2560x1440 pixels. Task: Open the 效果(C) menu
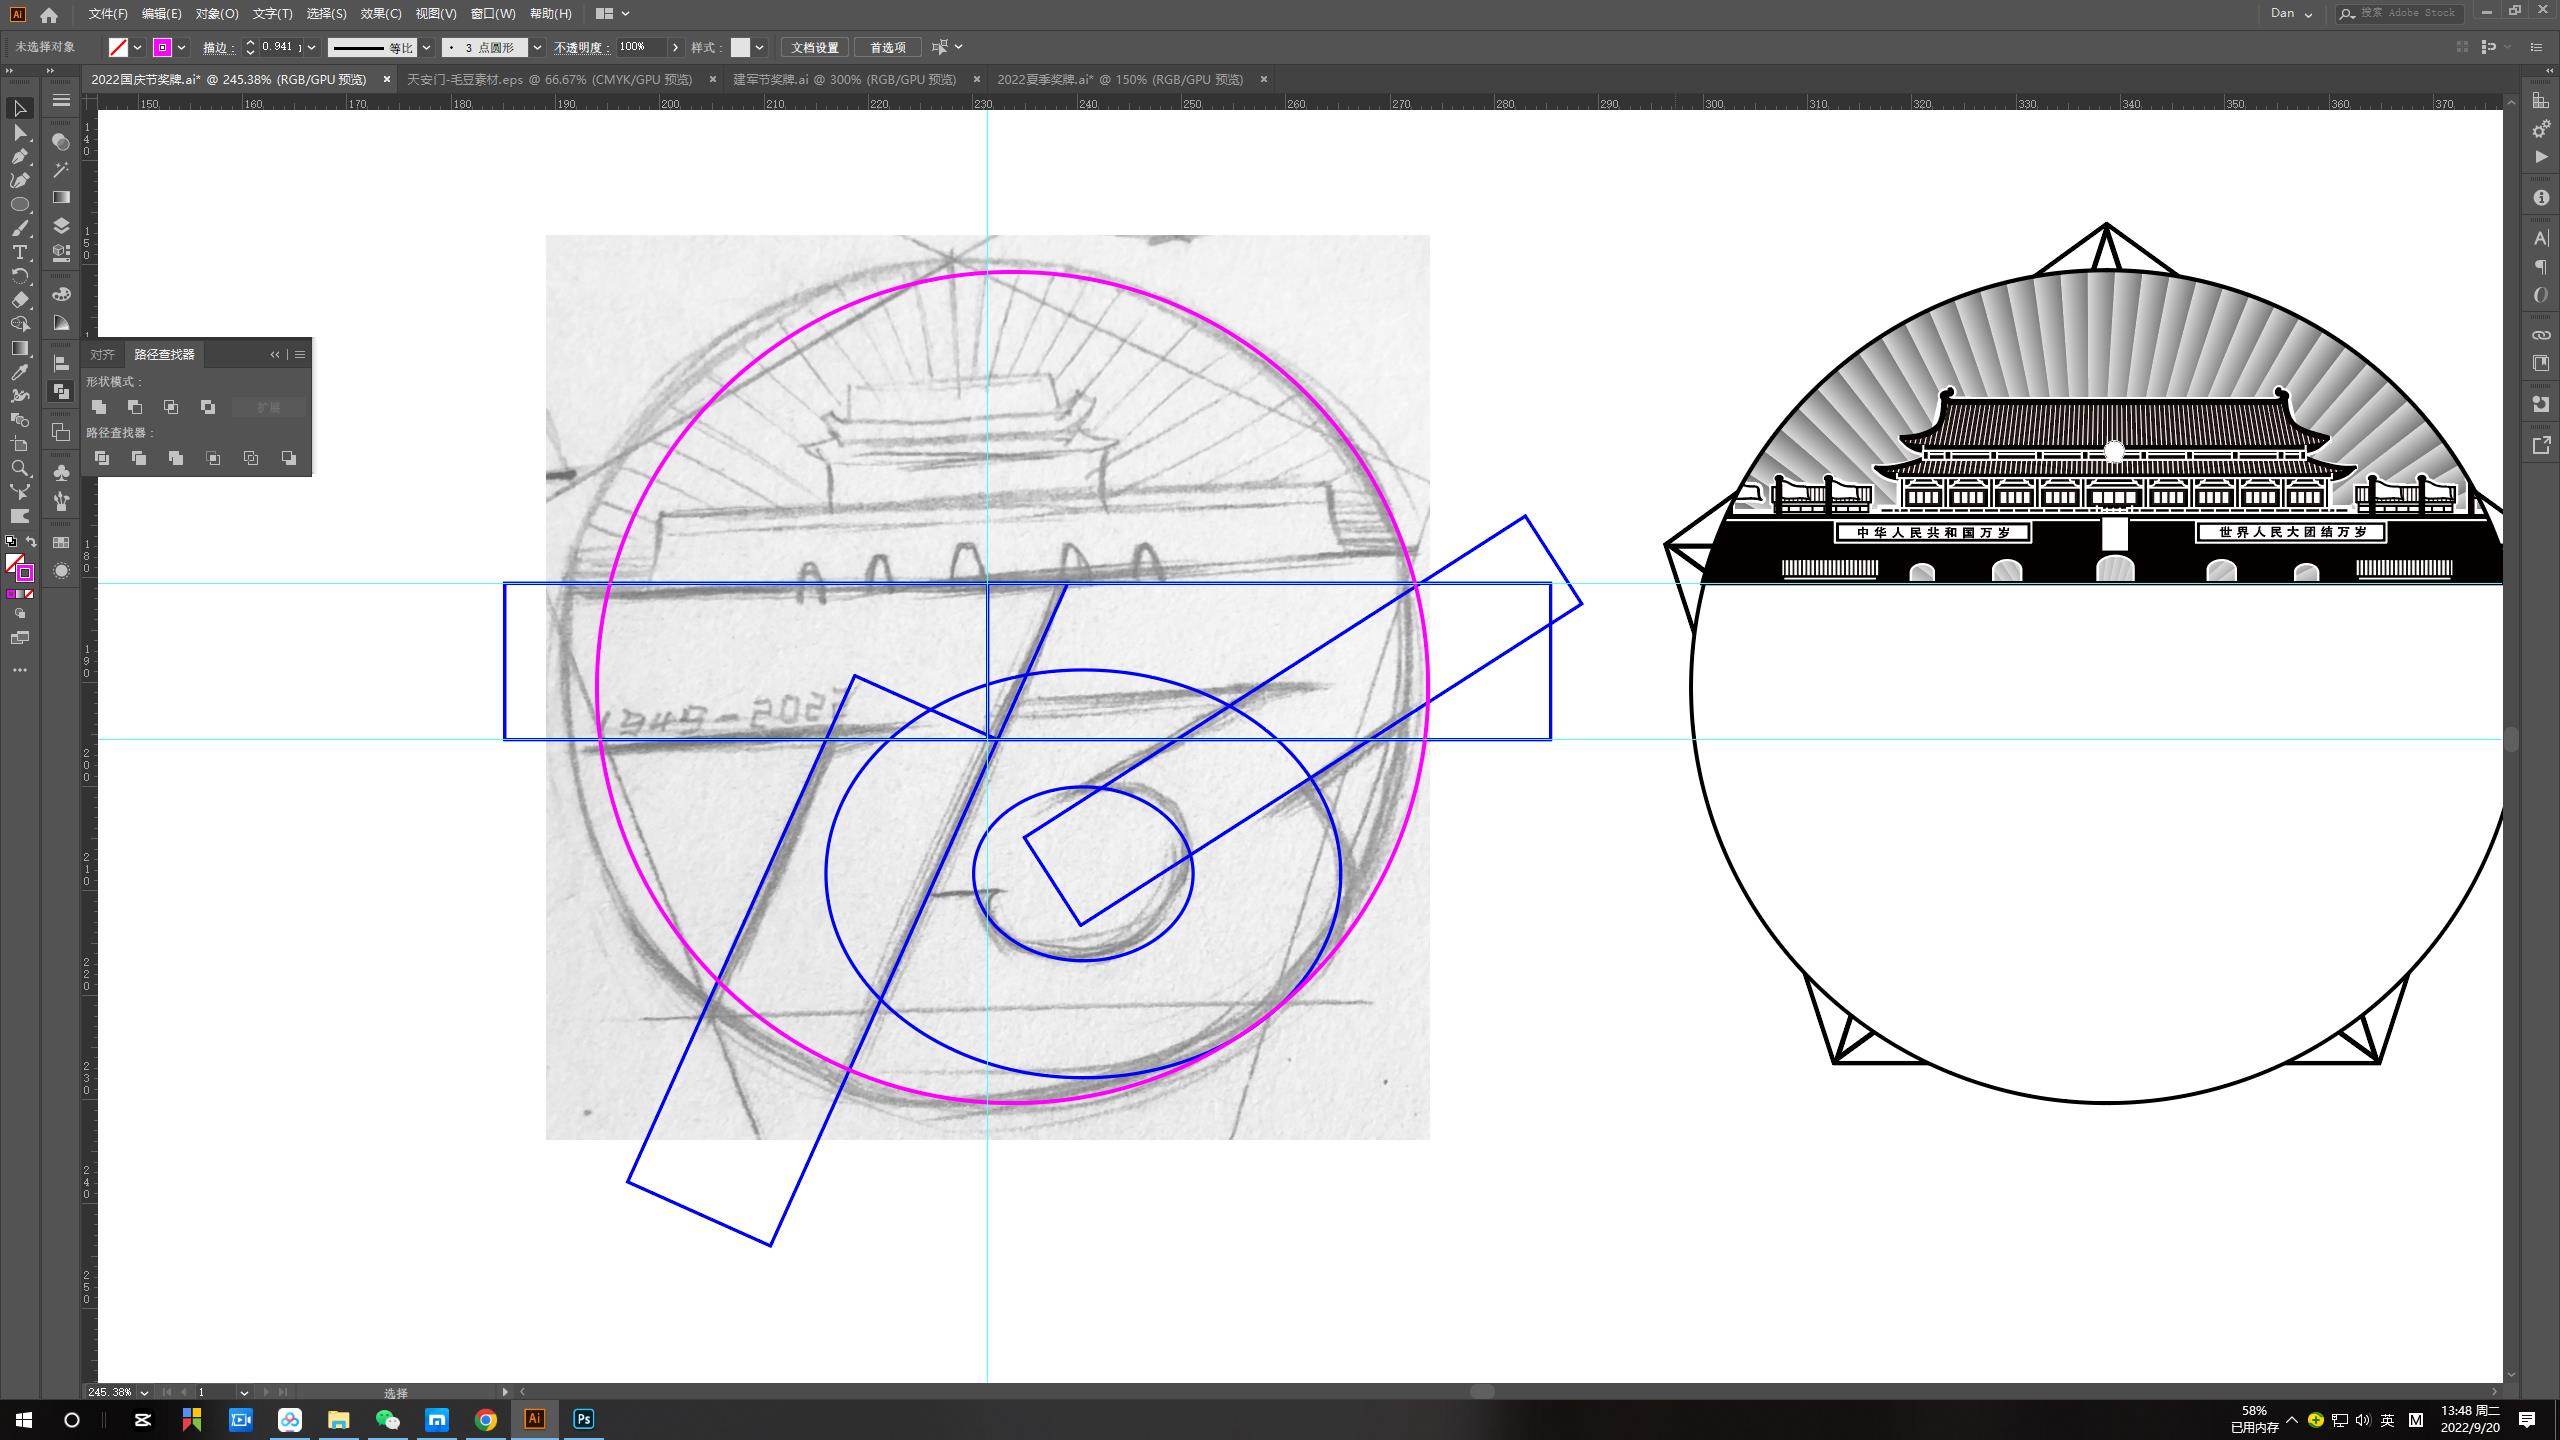pos(380,14)
